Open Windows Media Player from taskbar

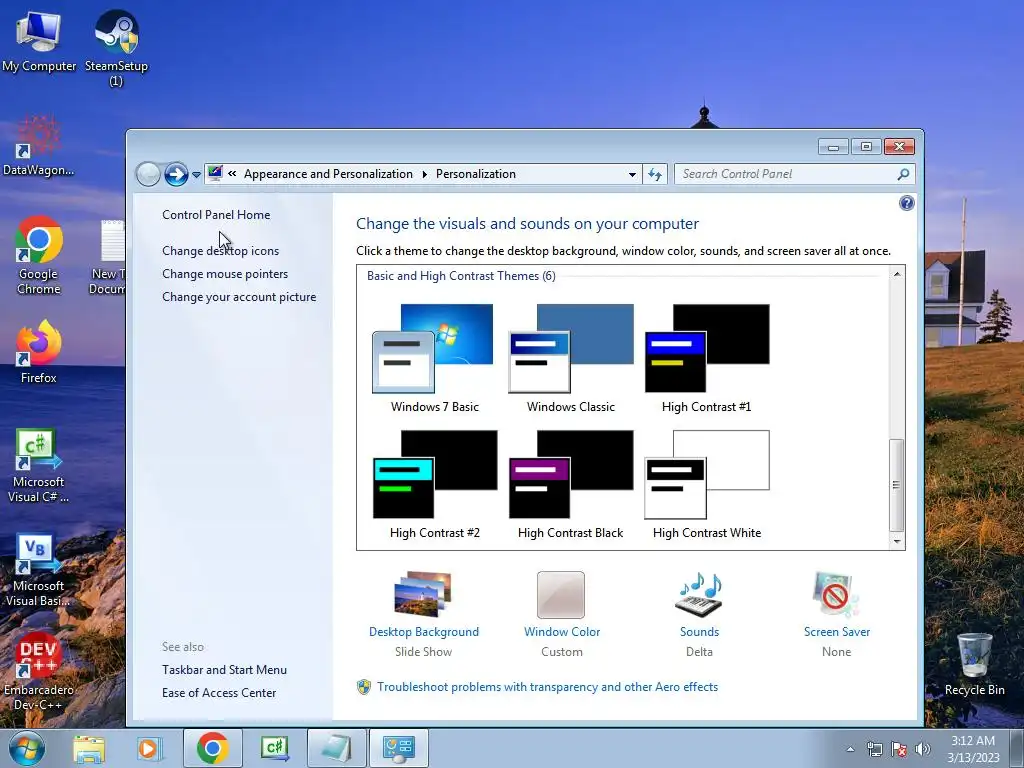tap(149, 748)
